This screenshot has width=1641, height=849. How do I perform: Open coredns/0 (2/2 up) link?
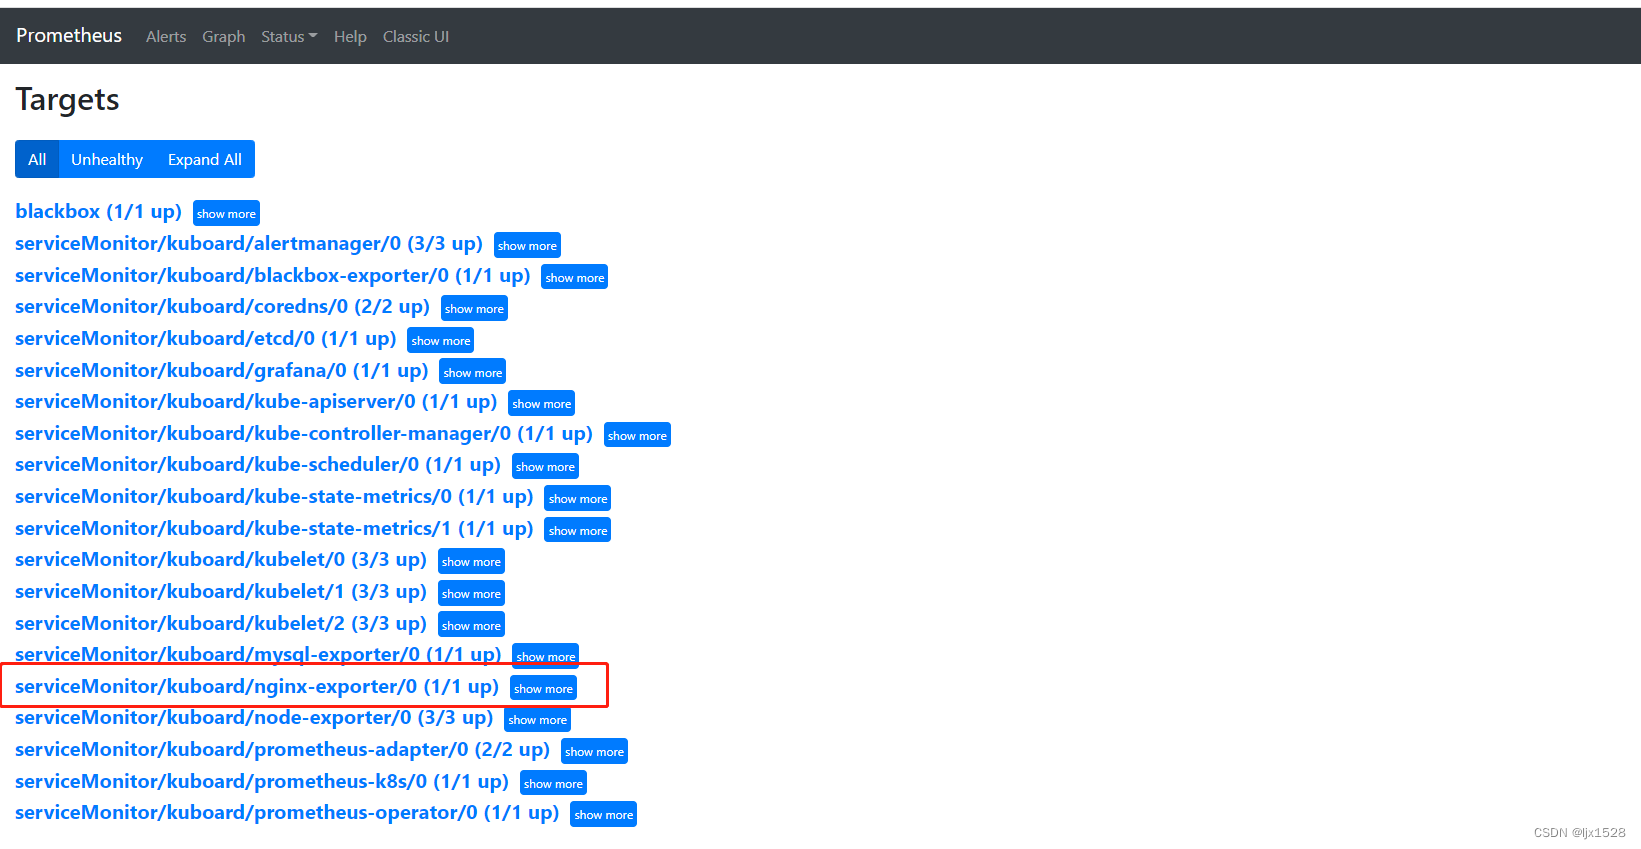pyautogui.click(x=222, y=307)
